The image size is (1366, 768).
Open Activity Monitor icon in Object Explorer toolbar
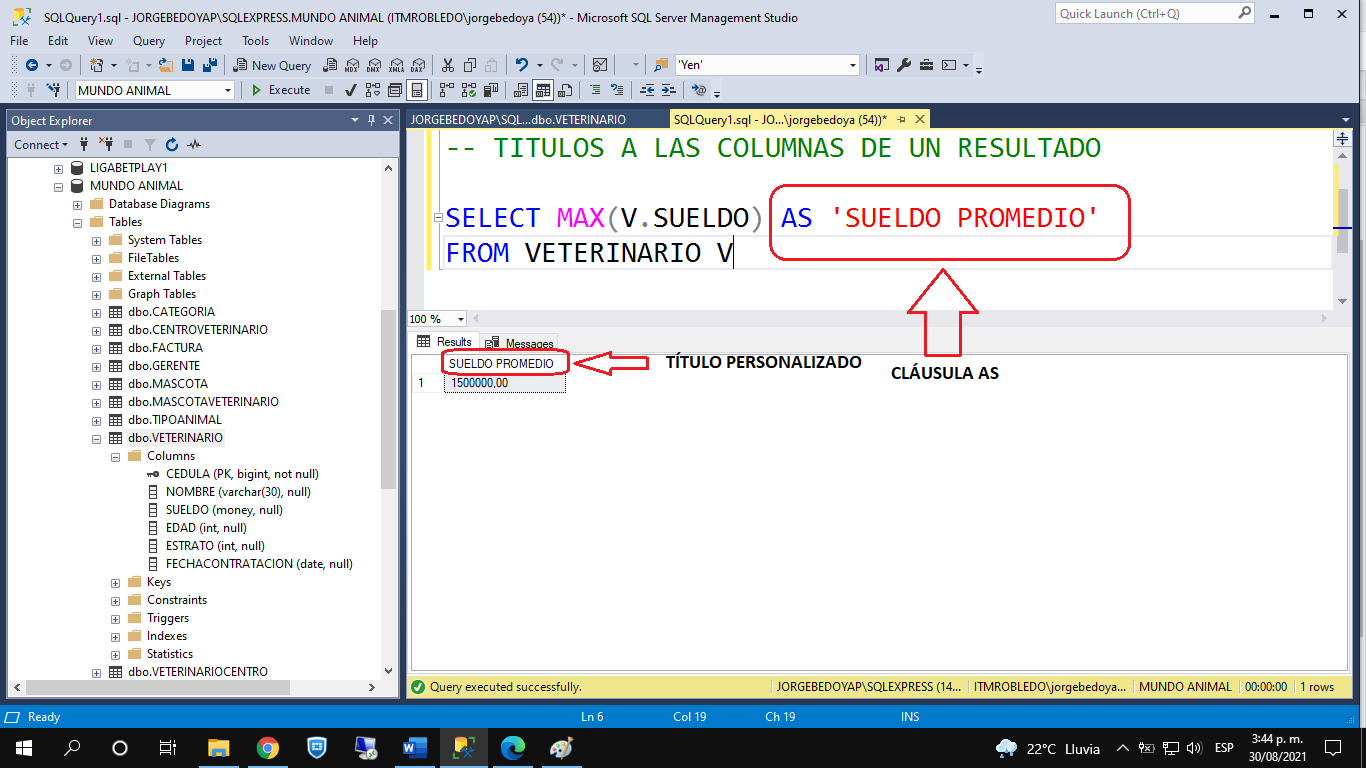point(194,144)
